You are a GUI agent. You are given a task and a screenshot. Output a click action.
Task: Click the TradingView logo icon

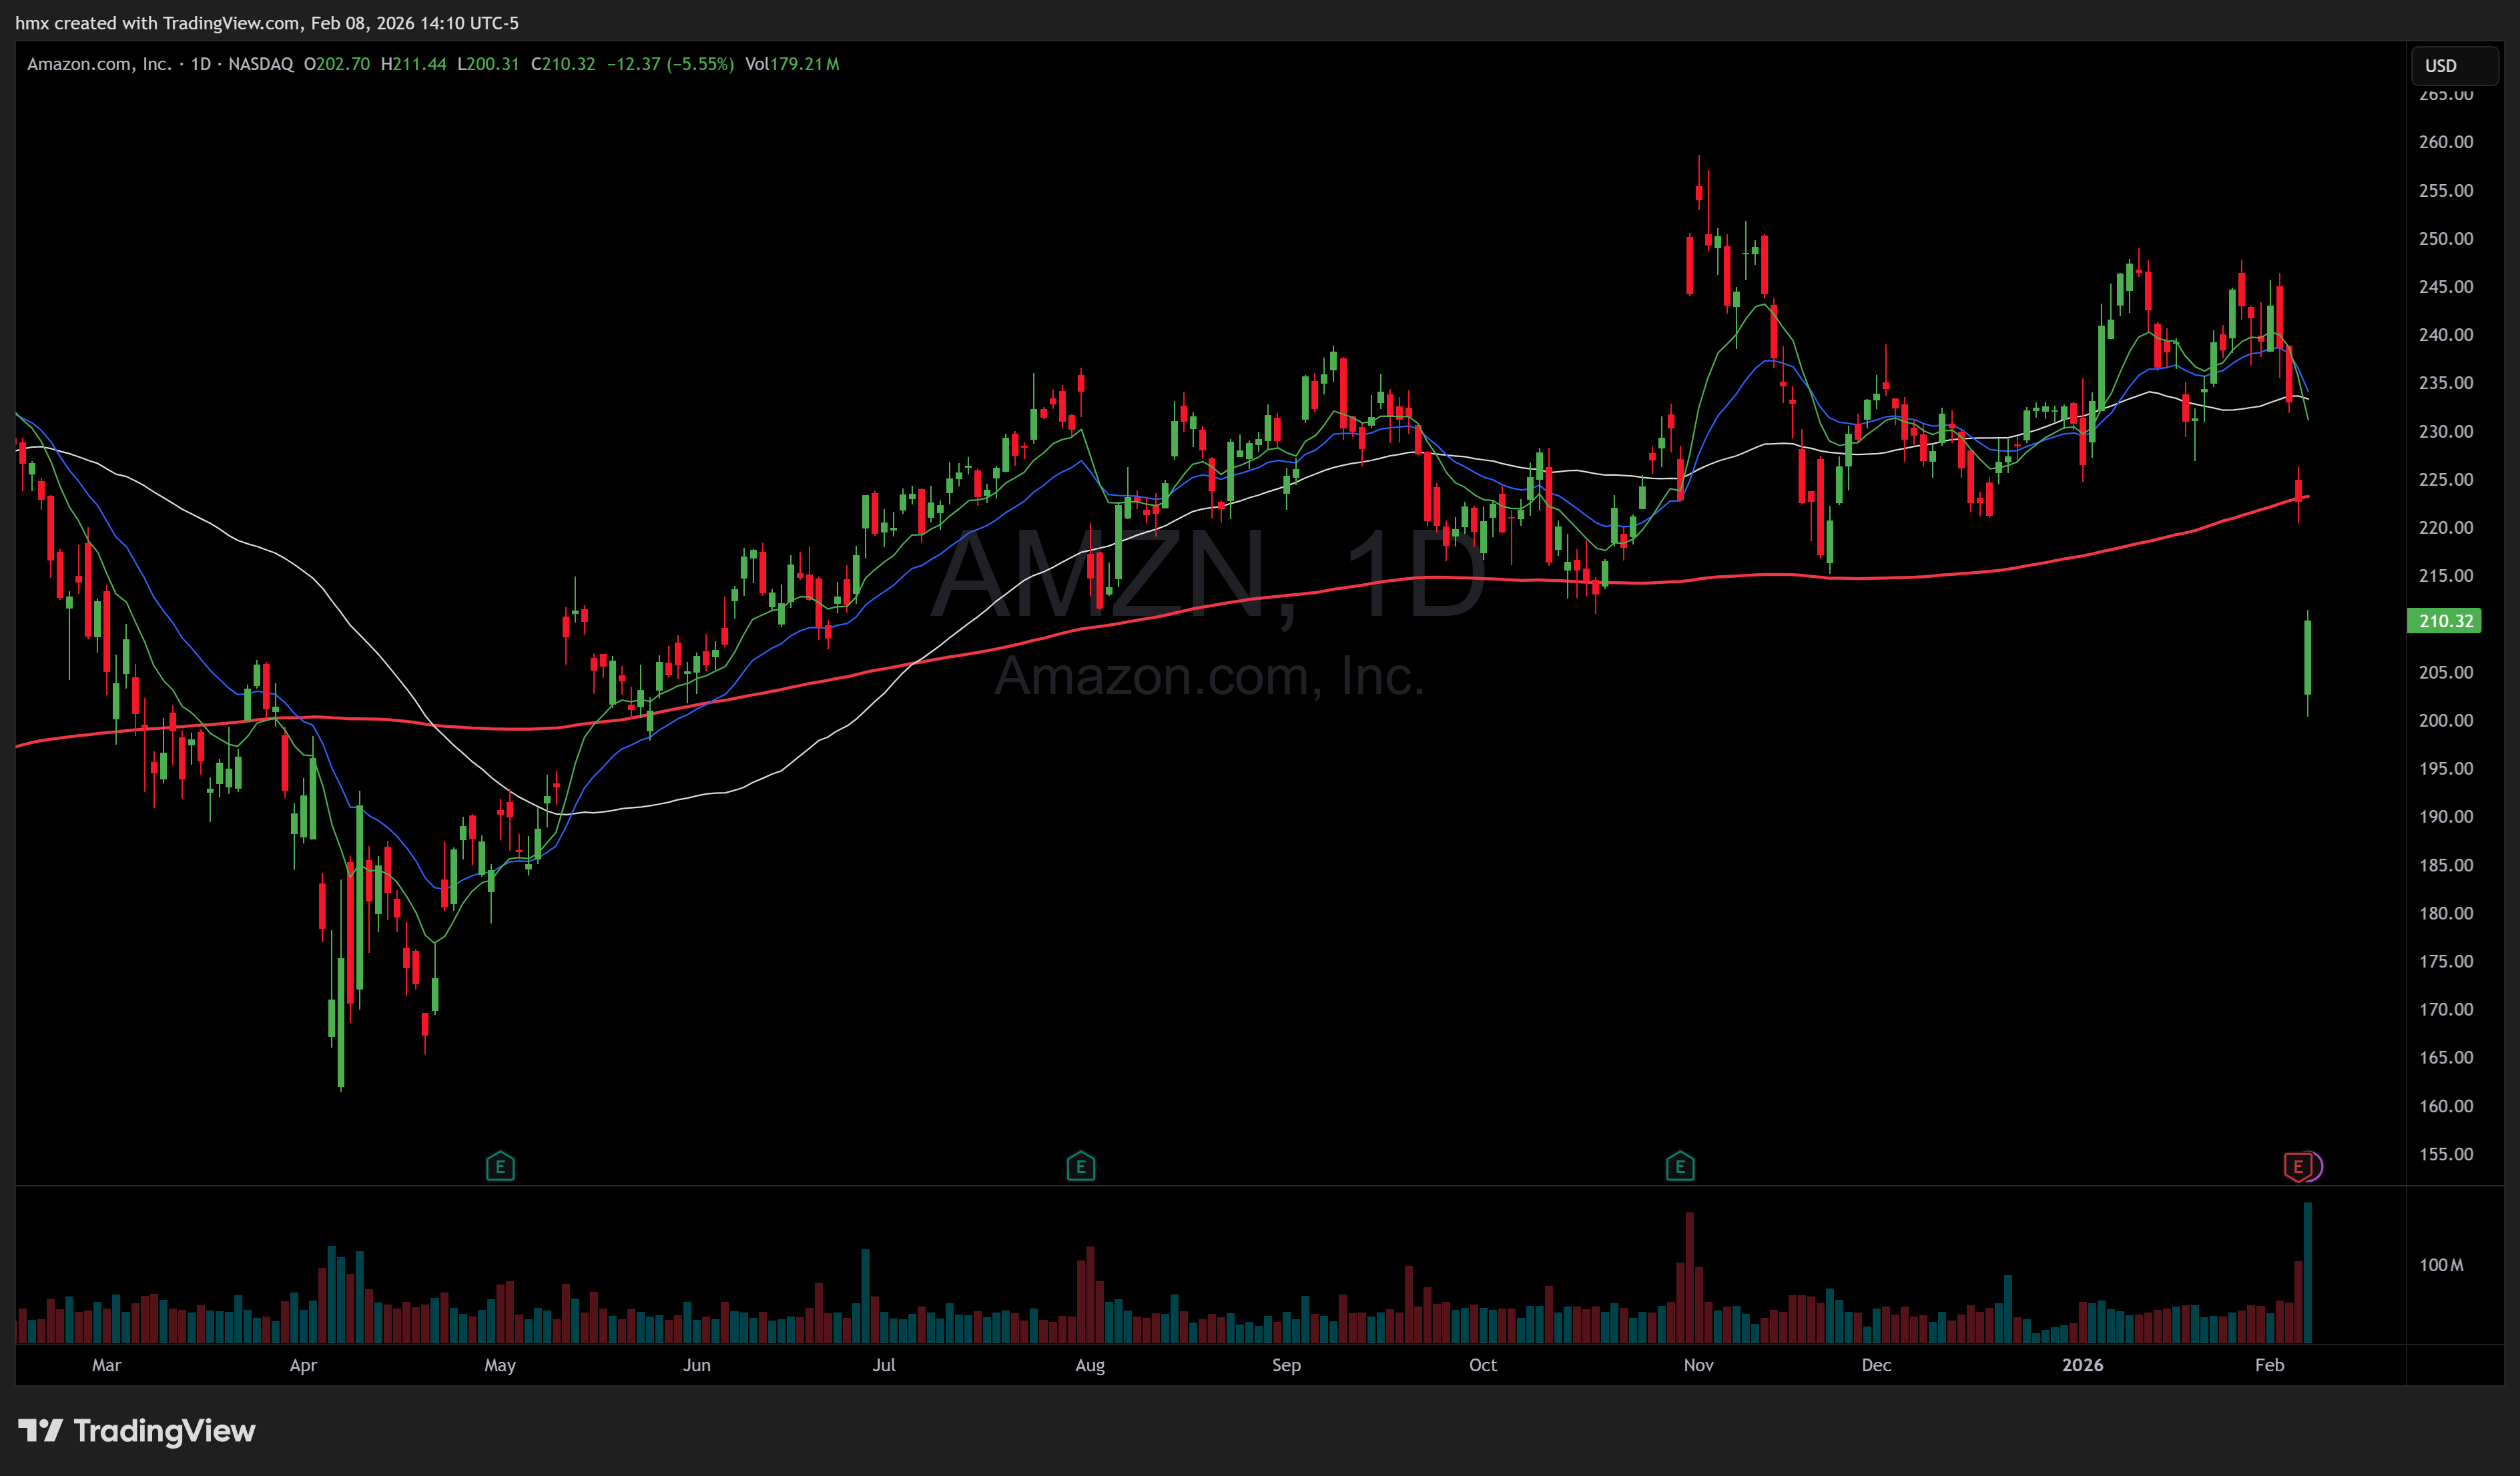(x=41, y=1431)
